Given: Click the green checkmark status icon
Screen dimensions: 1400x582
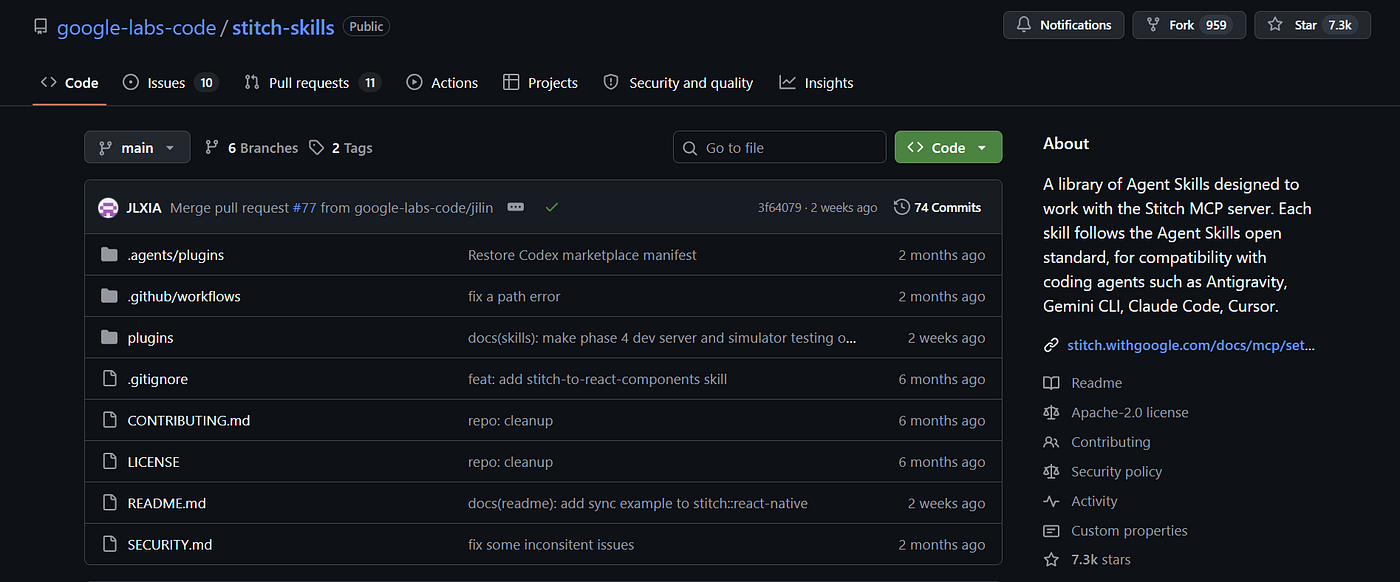Looking at the screenshot, I should pos(552,207).
